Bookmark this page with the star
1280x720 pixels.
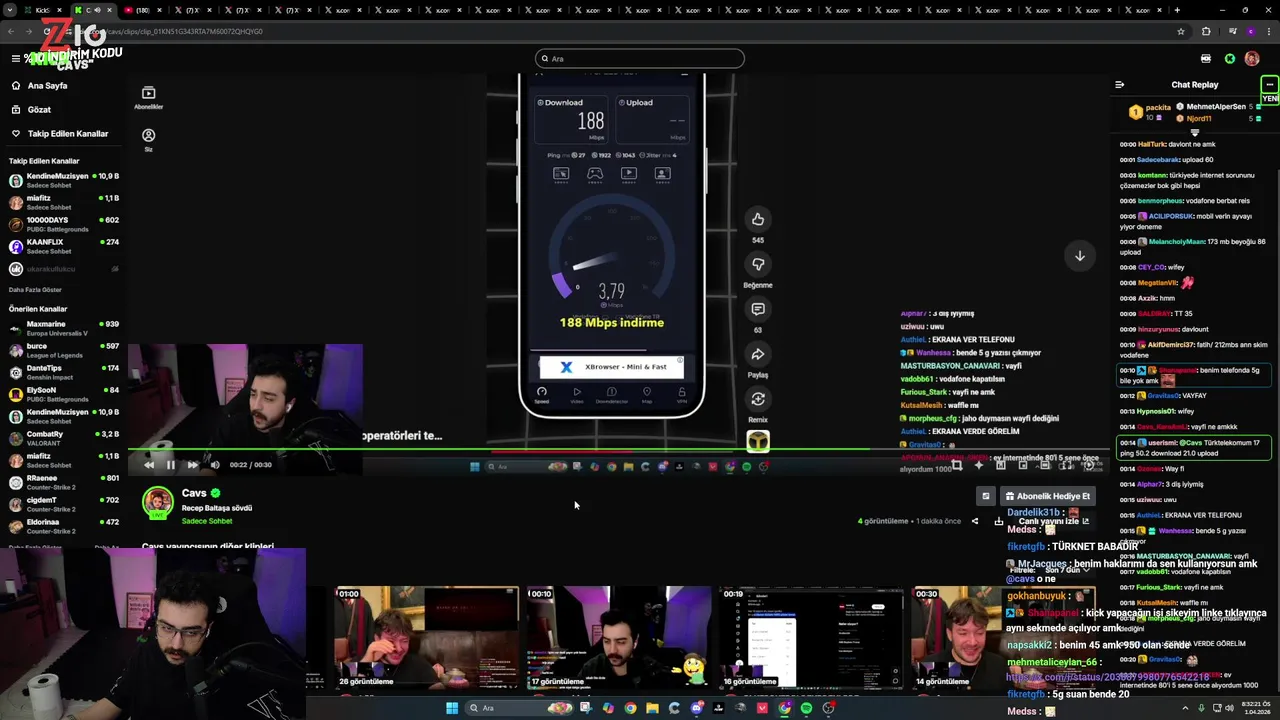tap(1181, 31)
